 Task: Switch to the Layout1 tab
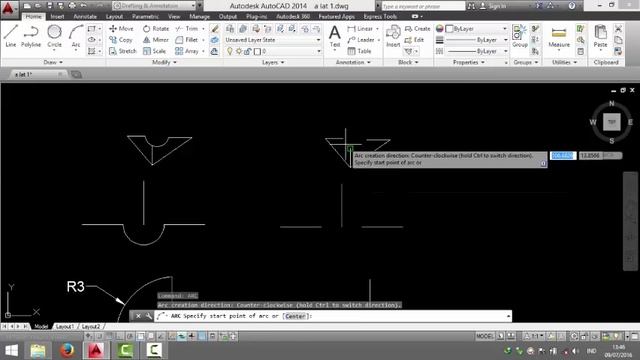pyautogui.click(x=65, y=327)
